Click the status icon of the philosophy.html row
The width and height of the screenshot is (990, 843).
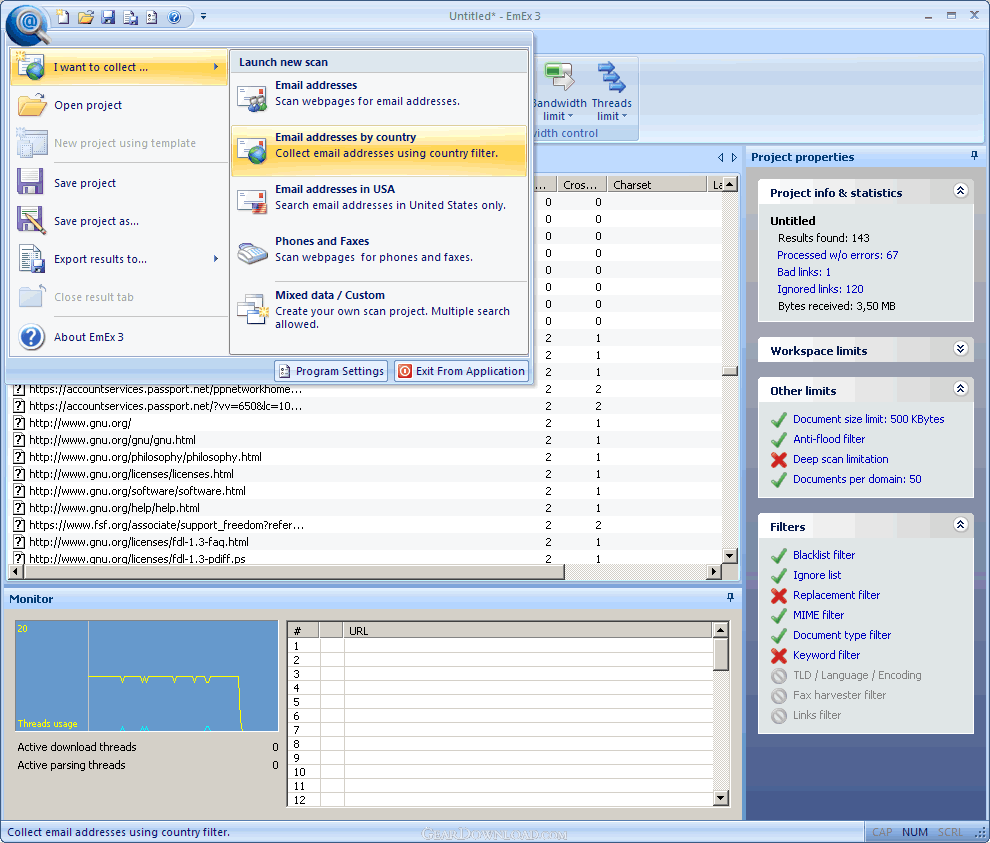(20, 457)
